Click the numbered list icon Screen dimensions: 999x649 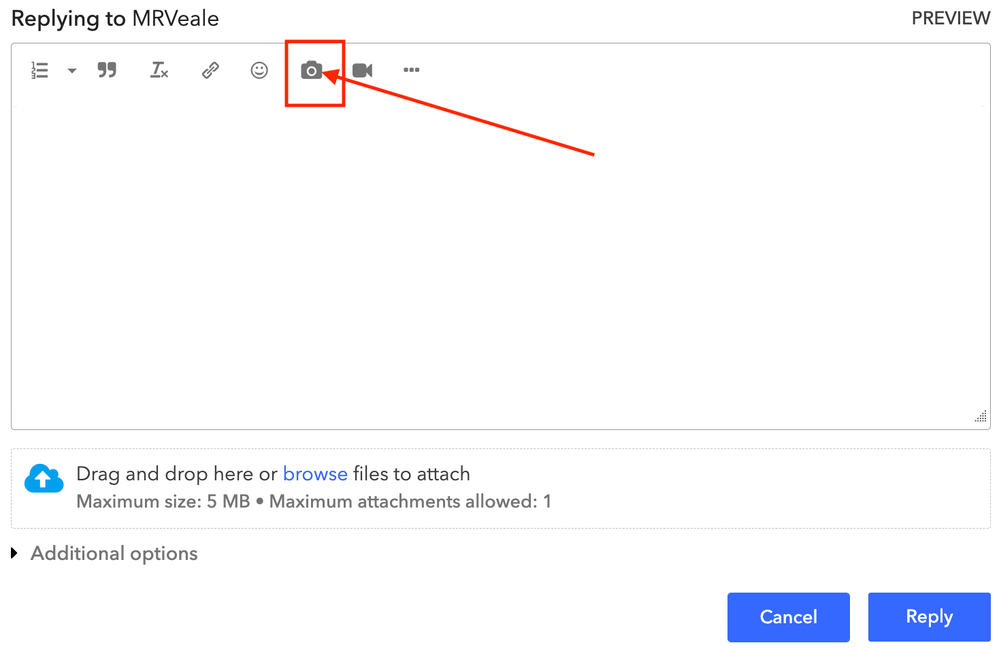40,70
